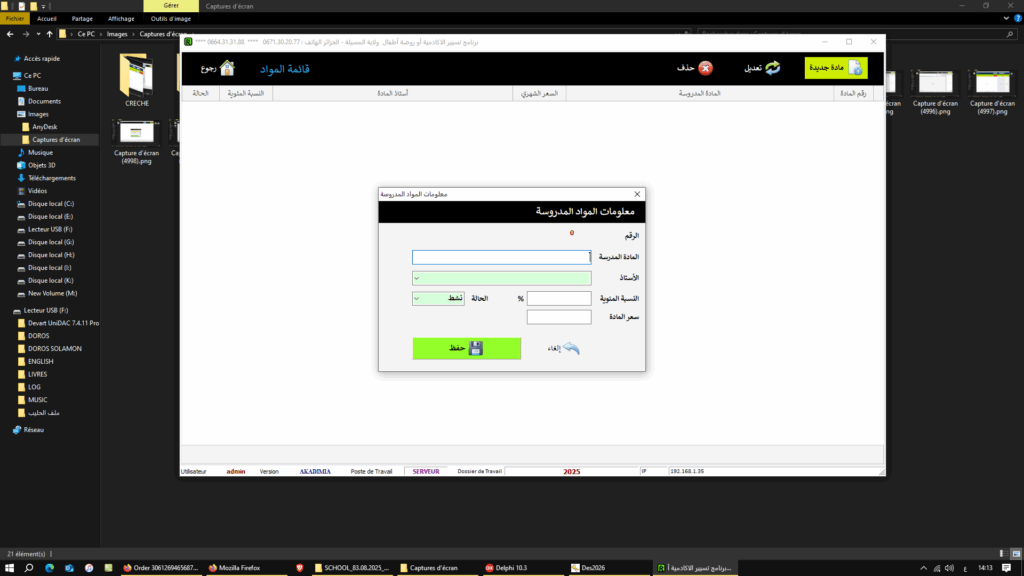The image size is (1024, 576).
Task: Click the percentage (النسبة المئوية) input field
Action: 558,298
